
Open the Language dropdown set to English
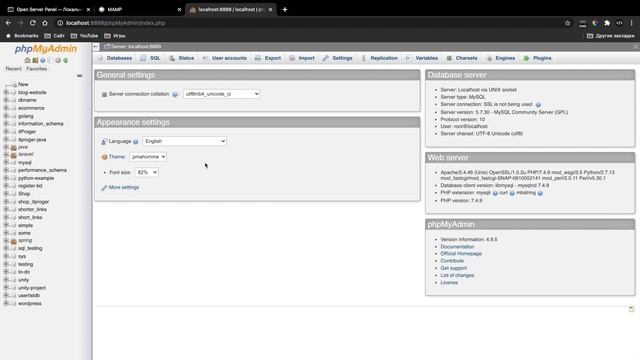(x=184, y=141)
